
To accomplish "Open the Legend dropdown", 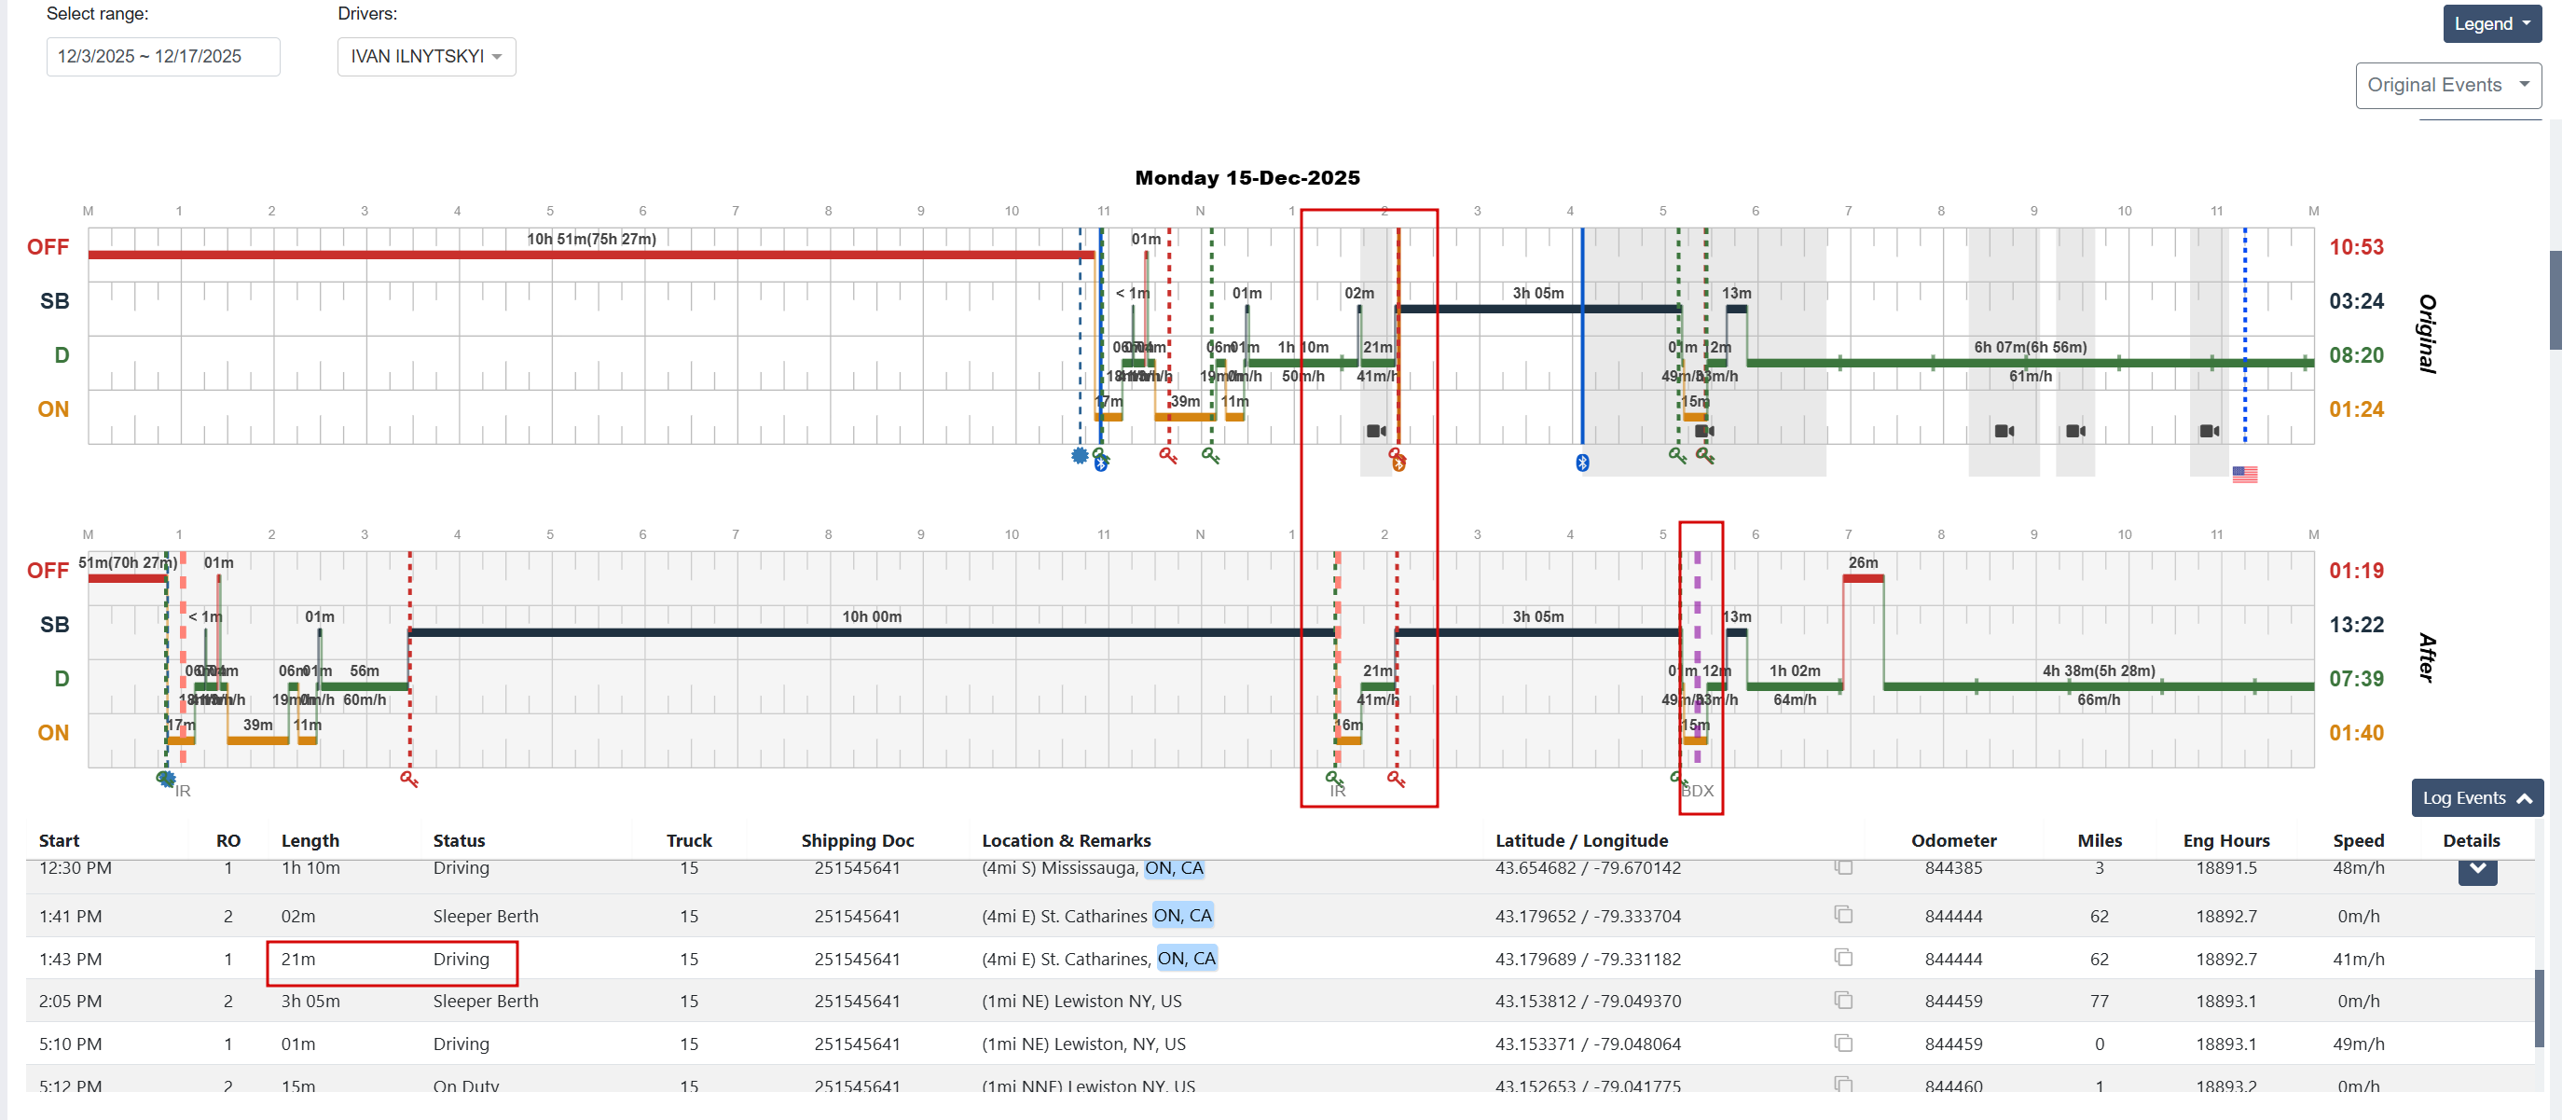I will [x=2490, y=24].
